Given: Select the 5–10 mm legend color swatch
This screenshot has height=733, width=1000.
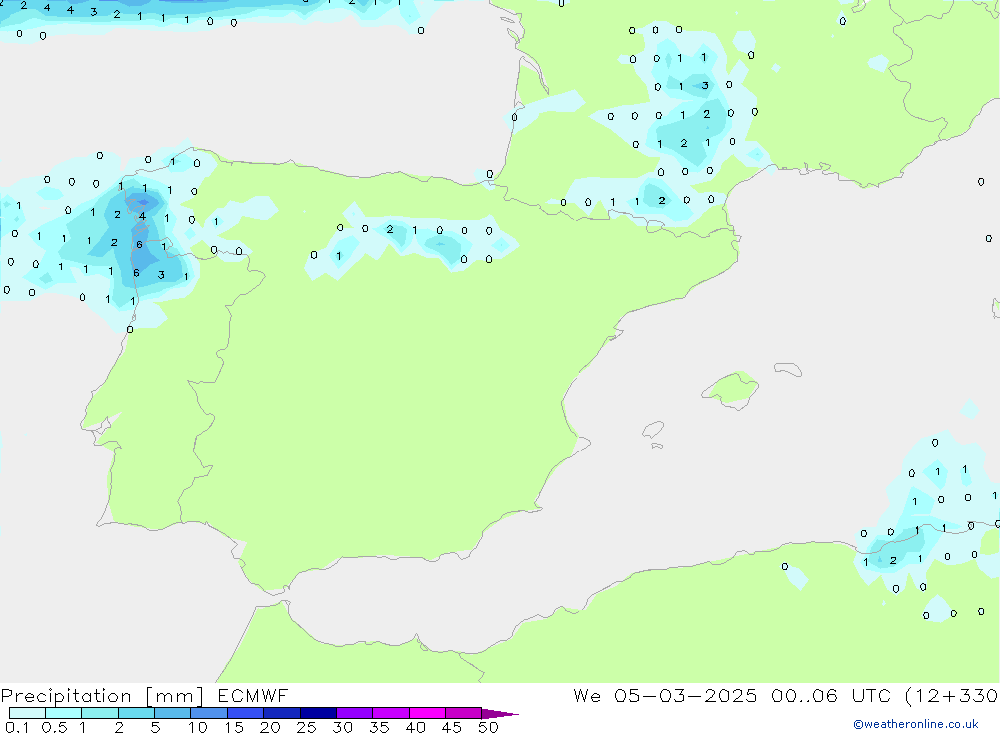Looking at the screenshot, I should (x=172, y=713).
